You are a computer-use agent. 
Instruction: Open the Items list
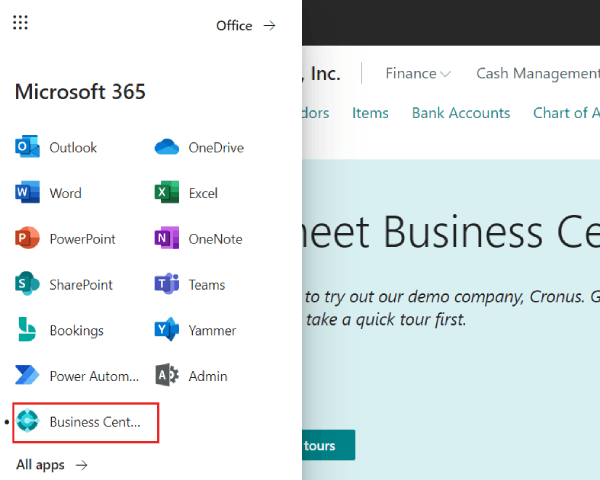(x=370, y=113)
